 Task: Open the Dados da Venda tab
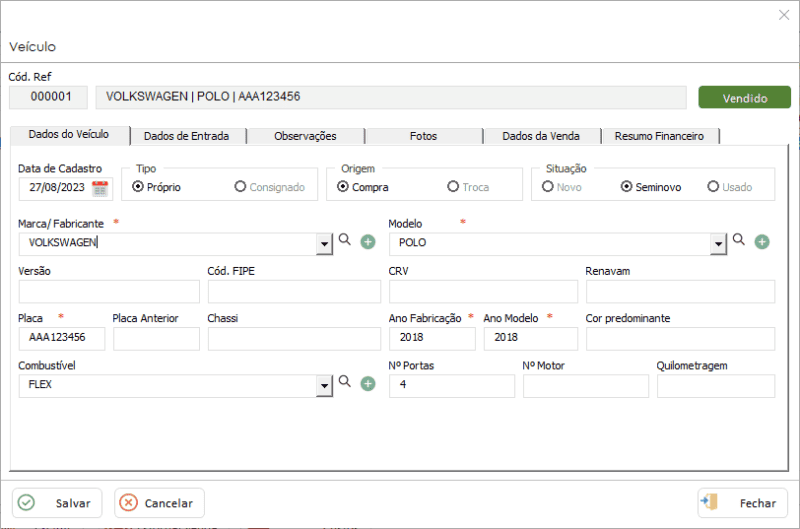click(x=541, y=136)
